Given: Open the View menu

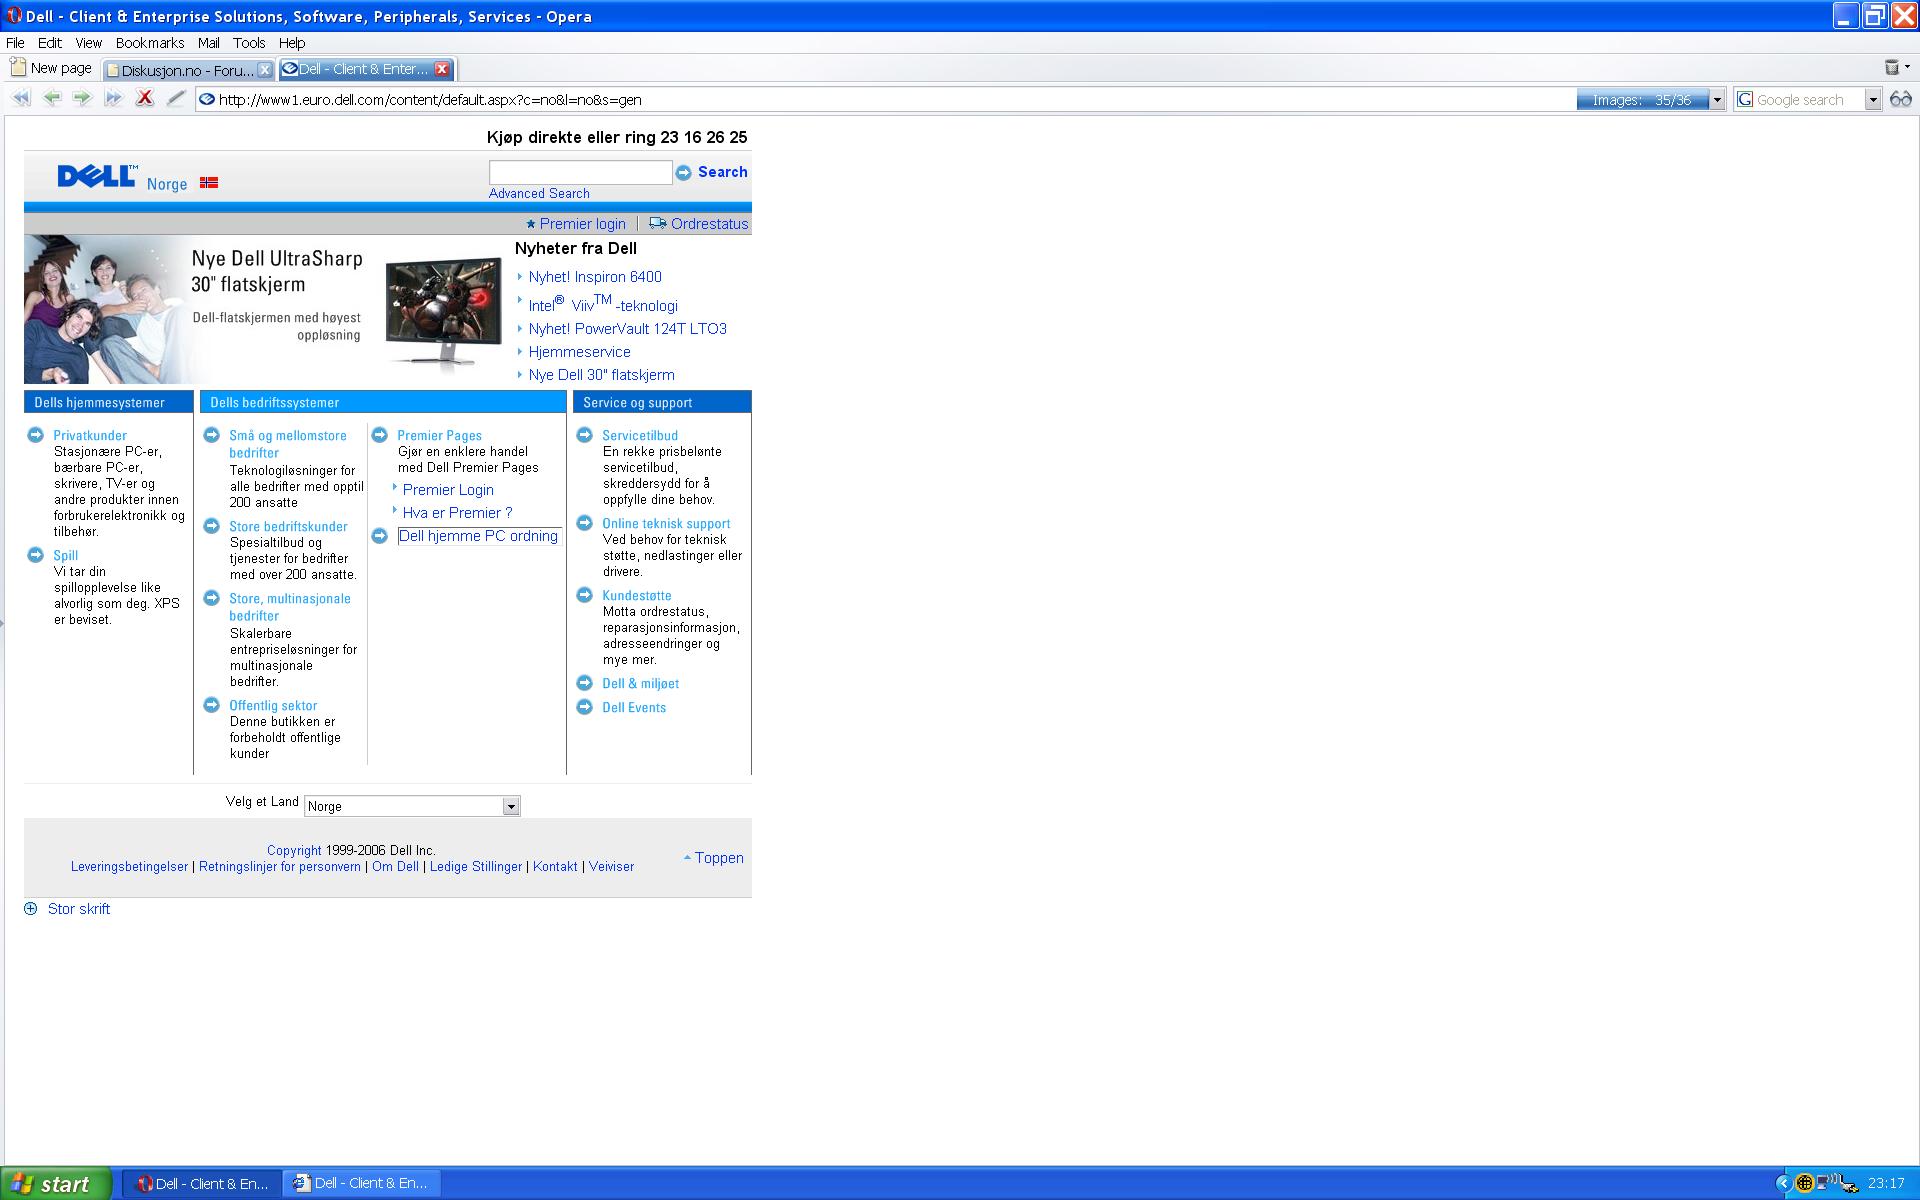Looking at the screenshot, I should (x=89, y=43).
